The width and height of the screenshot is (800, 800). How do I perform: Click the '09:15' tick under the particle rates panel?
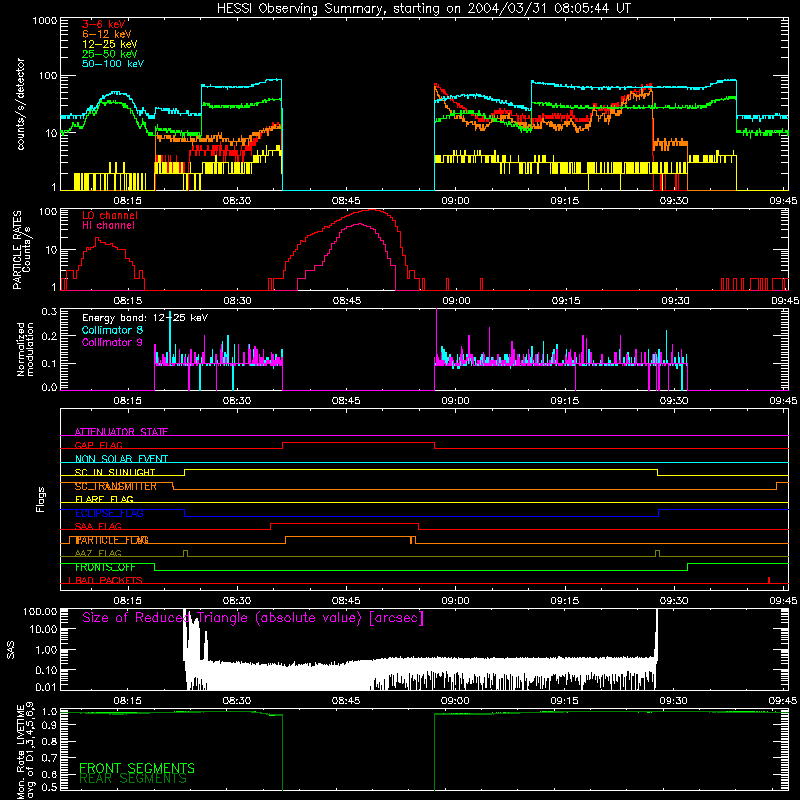click(565, 301)
